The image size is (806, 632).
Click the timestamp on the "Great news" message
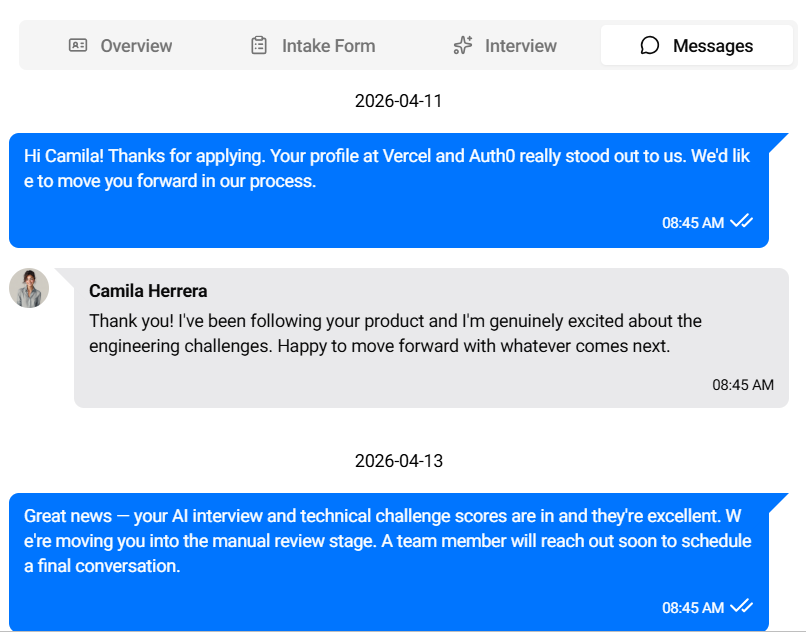click(x=692, y=608)
